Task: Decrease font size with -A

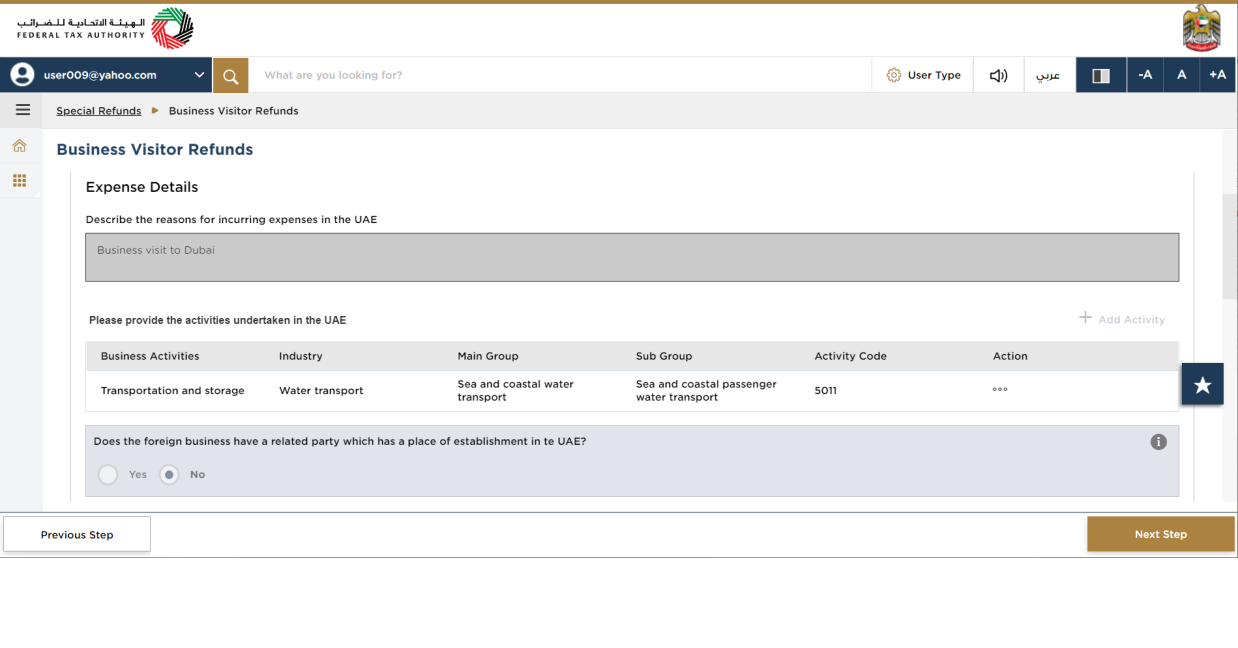Action: pyautogui.click(x=1145, y=75)
